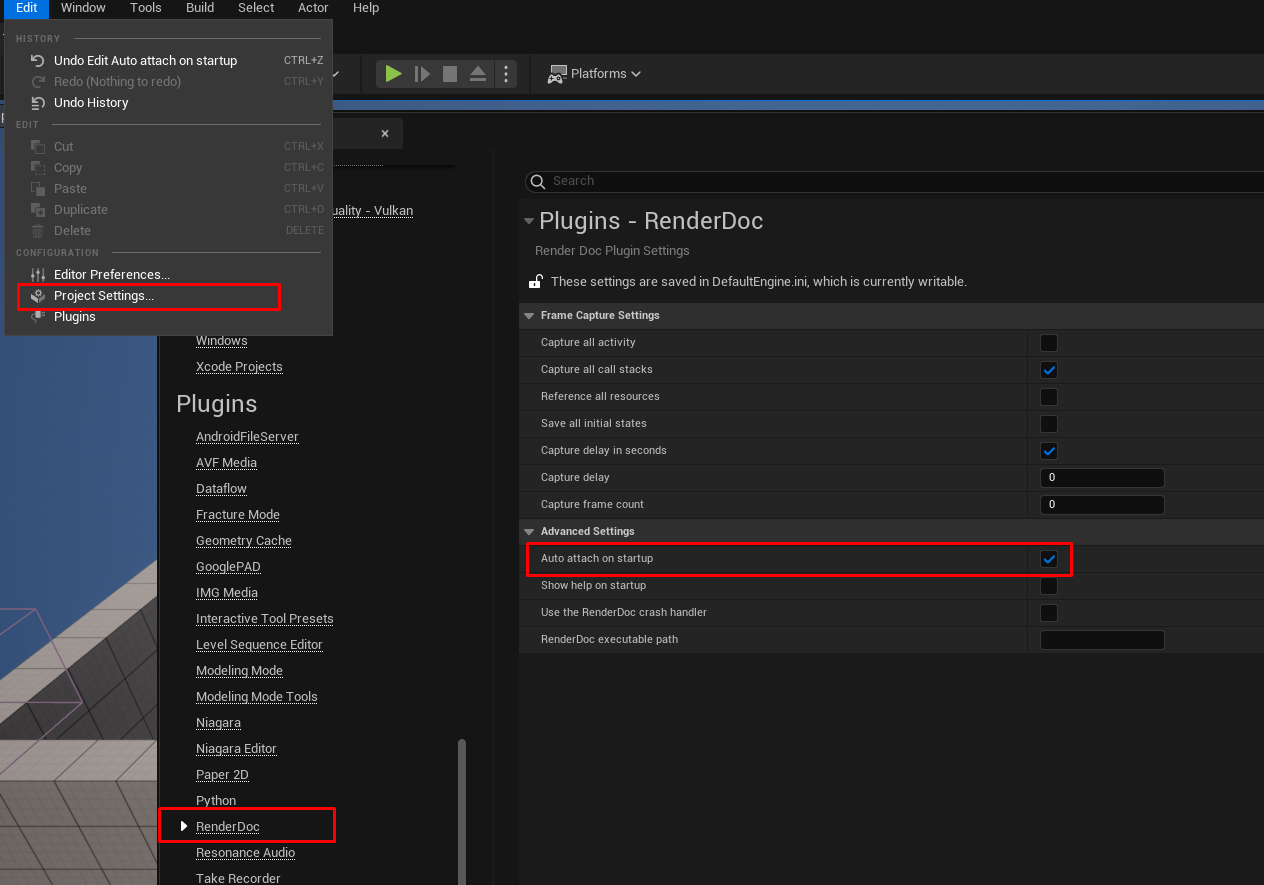Open the Build menu
Viewport: 1264px width, 885px height.
click(200, 8)
